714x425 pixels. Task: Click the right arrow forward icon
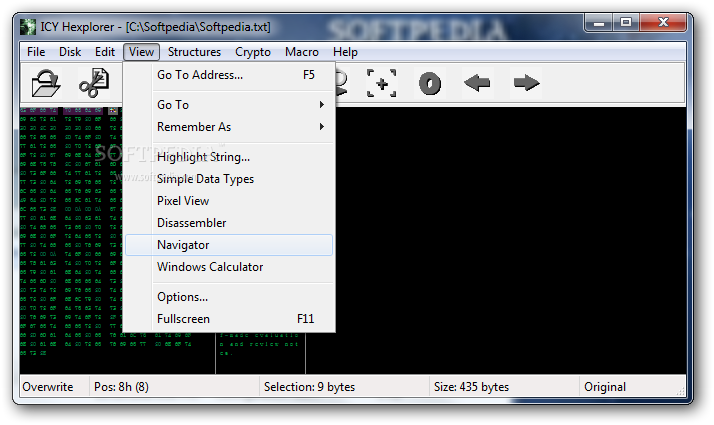(526, 83)
